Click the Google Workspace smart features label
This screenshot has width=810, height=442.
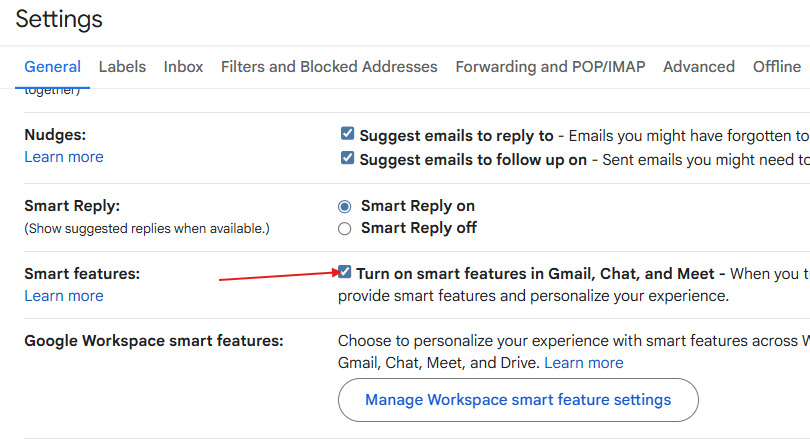(154, 341)
